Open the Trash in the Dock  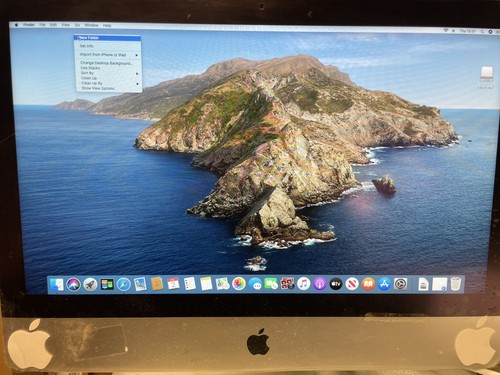pyautogui.click(x=456, y=284)
